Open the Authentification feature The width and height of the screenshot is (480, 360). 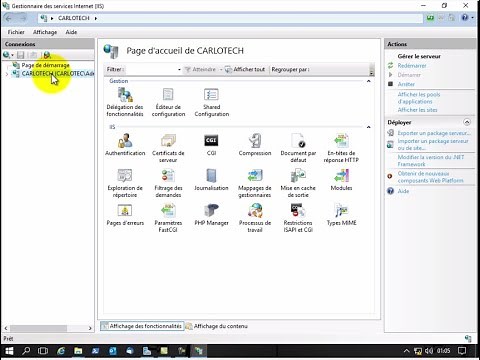(125, 145)
